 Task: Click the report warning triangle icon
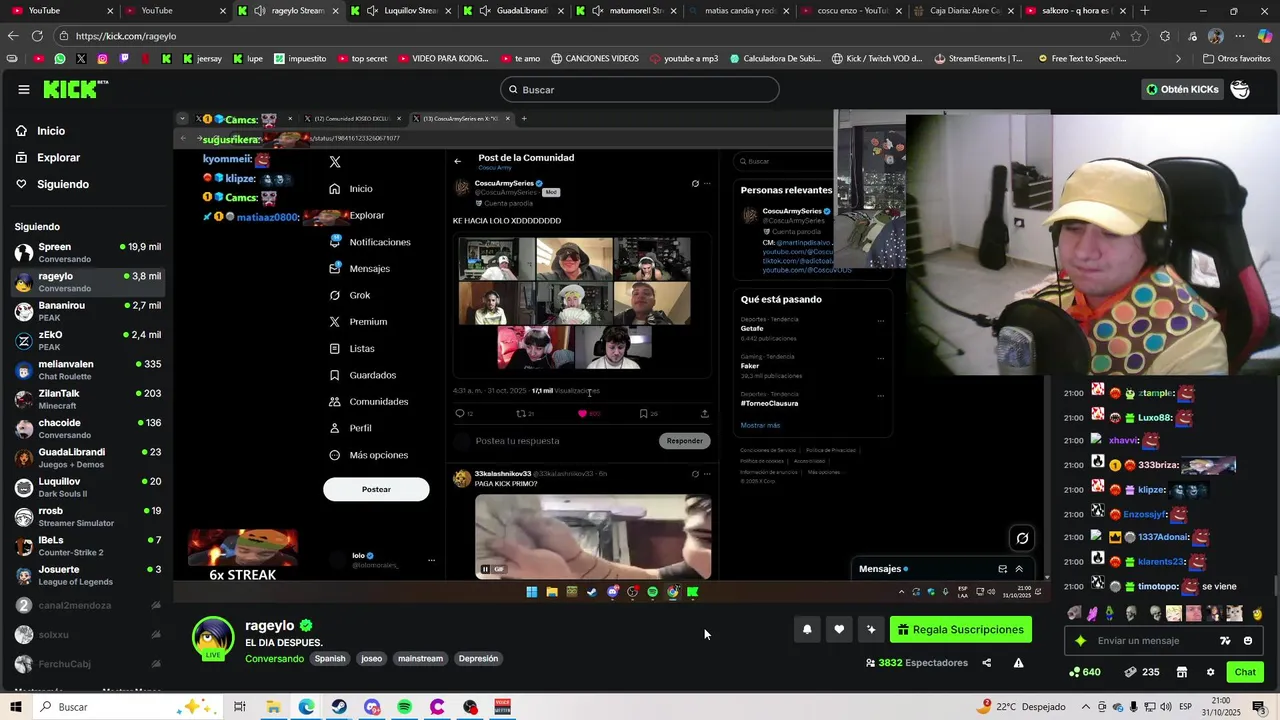coord(1018,663)
